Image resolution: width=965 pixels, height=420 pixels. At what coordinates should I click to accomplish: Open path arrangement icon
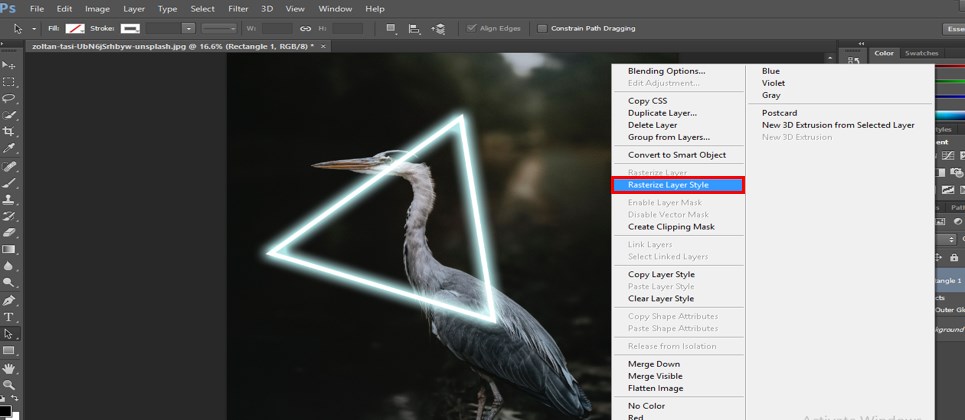[438, 28]
